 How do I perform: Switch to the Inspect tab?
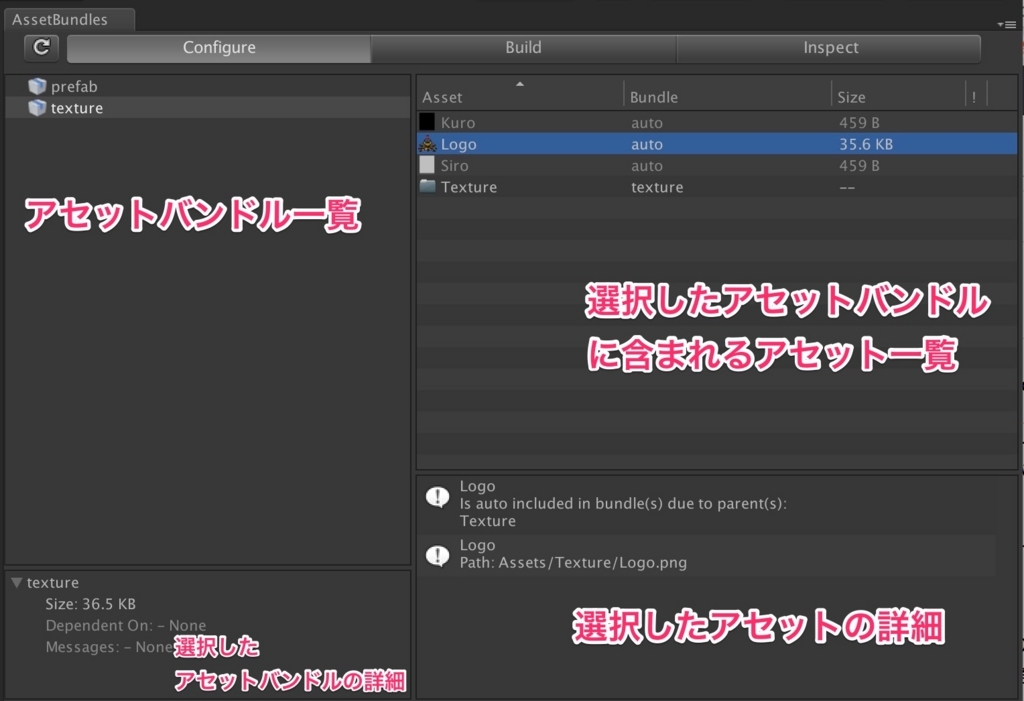click(x=829, y=47)
